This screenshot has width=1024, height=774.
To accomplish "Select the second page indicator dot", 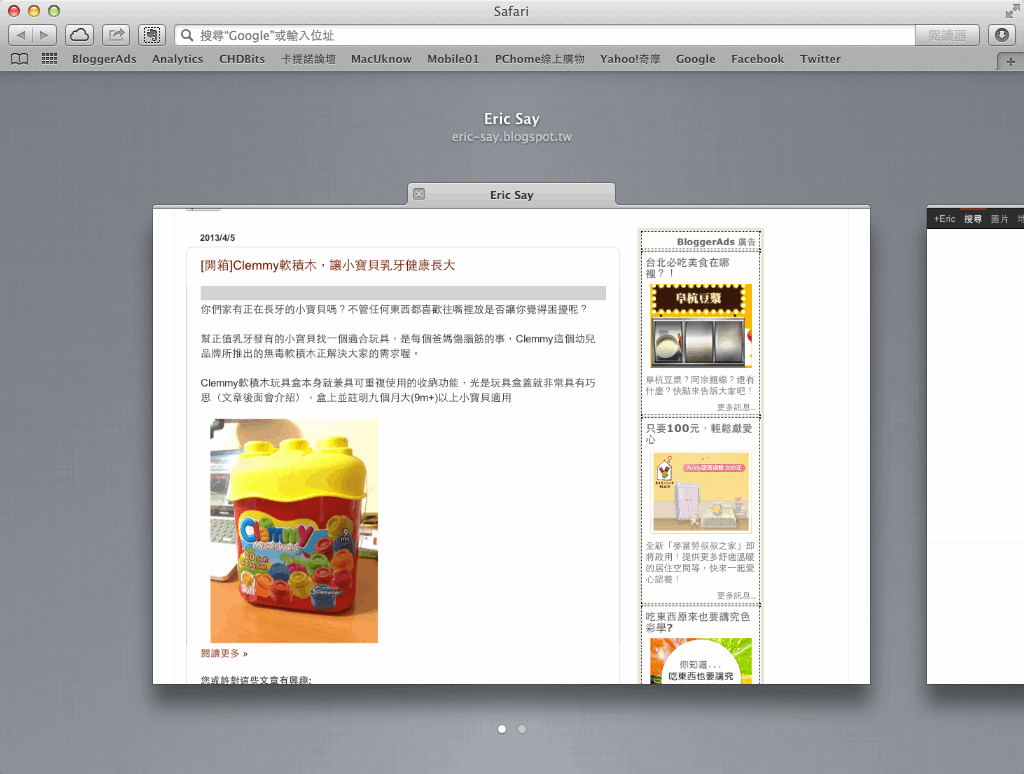I will [522, 729].
